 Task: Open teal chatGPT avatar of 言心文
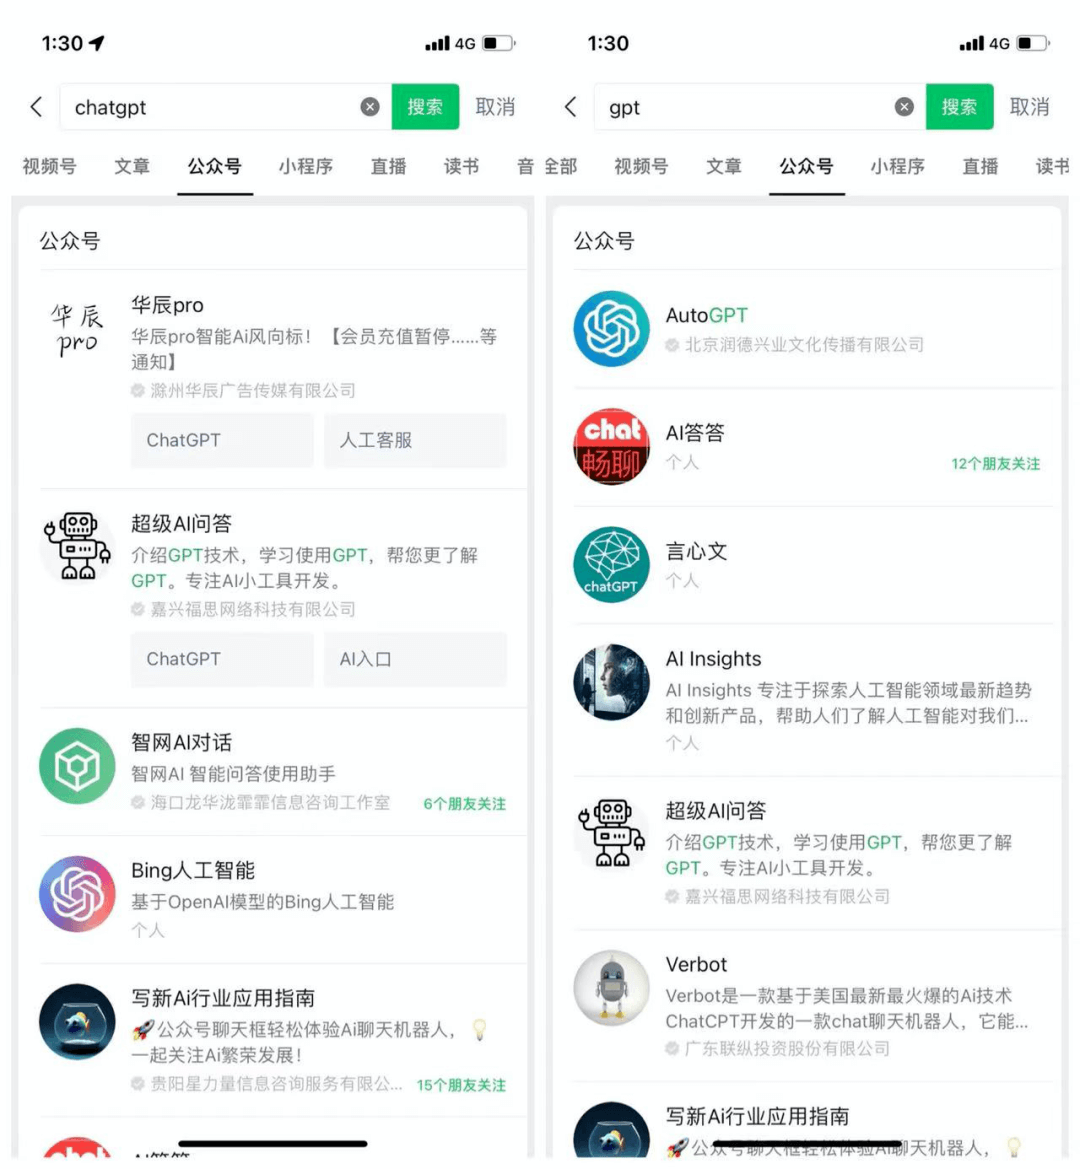click(611, 564)
